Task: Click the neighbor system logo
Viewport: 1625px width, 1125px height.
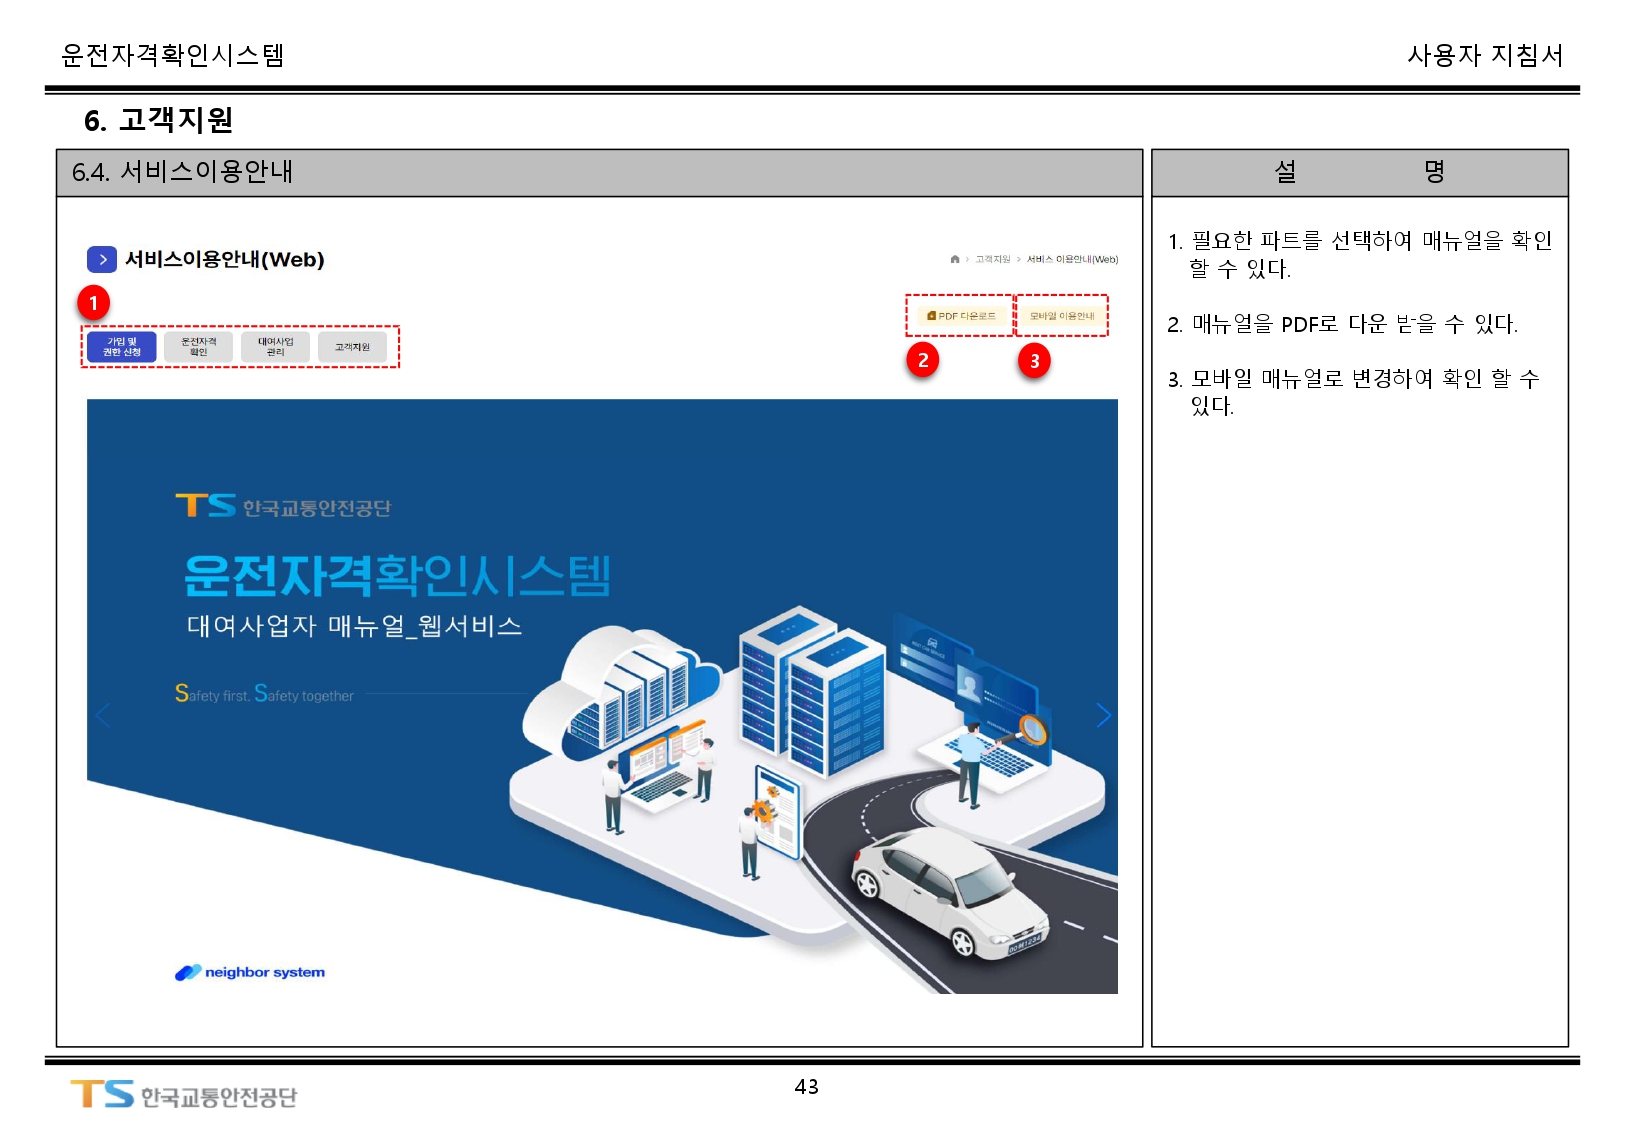Action: (250, 972)
